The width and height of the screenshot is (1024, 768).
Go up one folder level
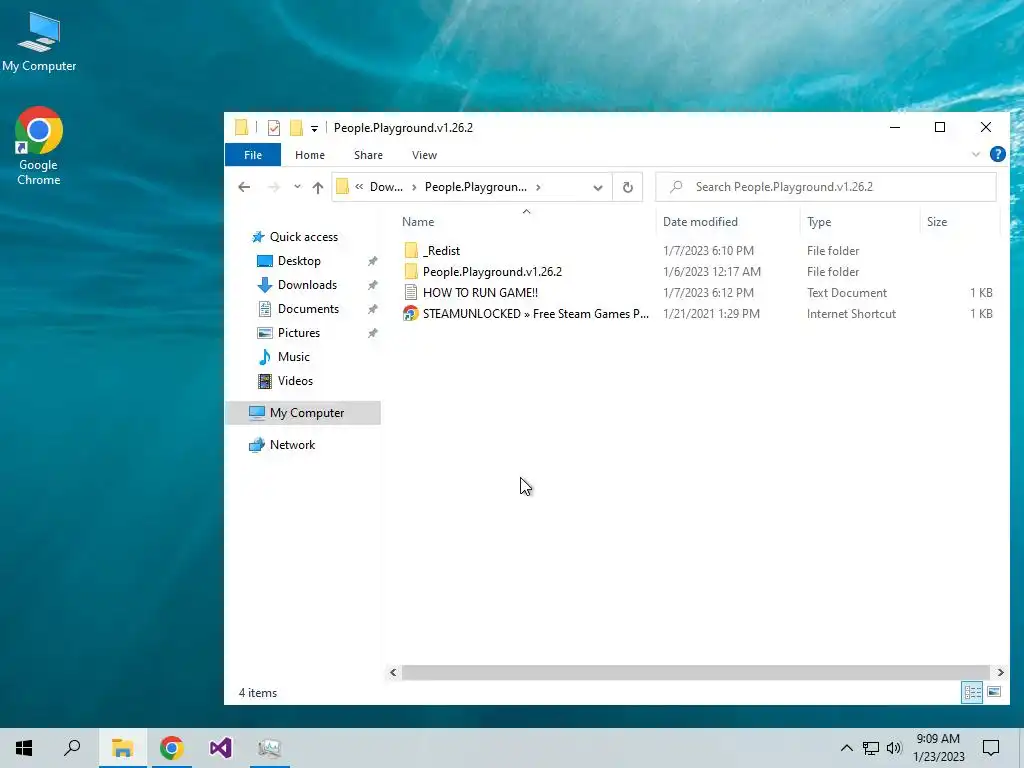(317, 187)
